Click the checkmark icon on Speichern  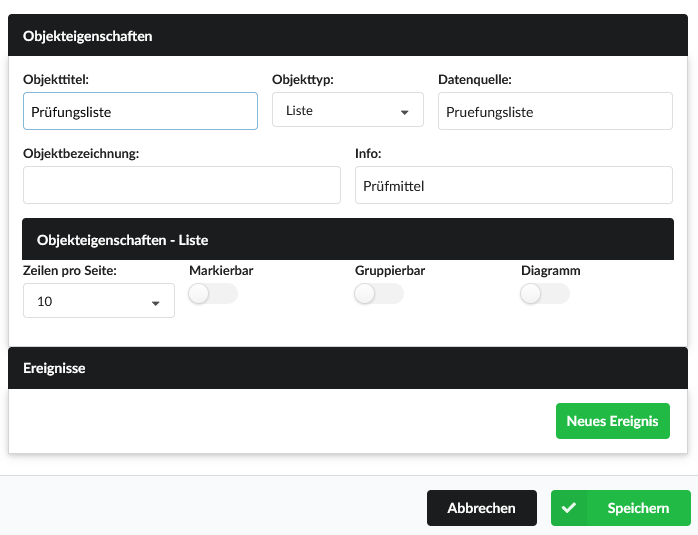tap(568, 508)
